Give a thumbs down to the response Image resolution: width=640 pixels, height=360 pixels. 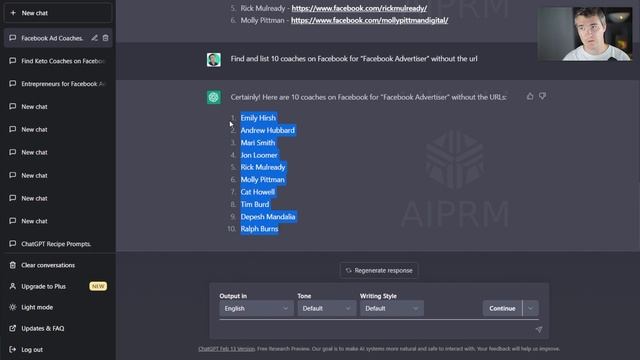[x=542, y=96]
